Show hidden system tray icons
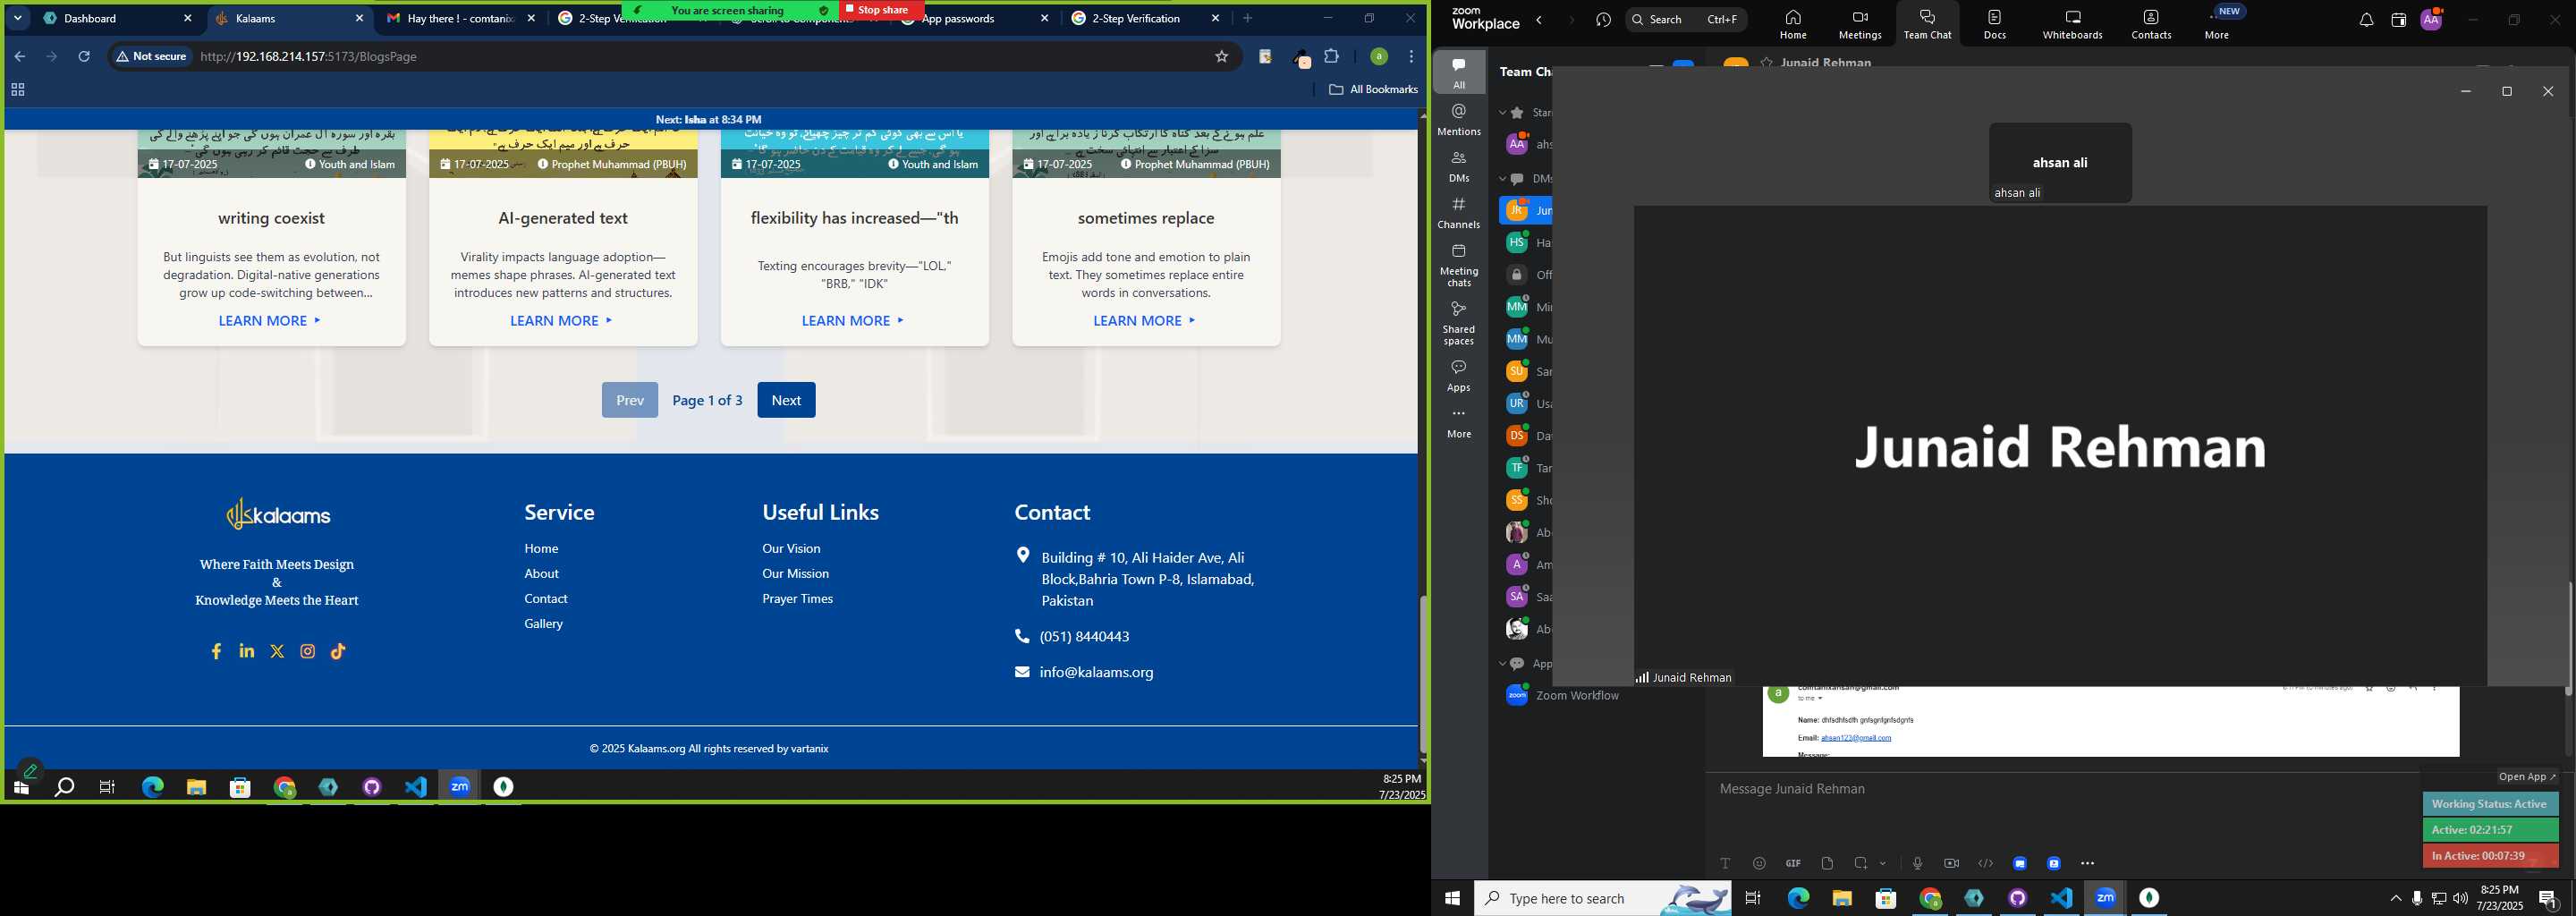The height and width of the screenshot is (916, 2576). (2395, 899)
